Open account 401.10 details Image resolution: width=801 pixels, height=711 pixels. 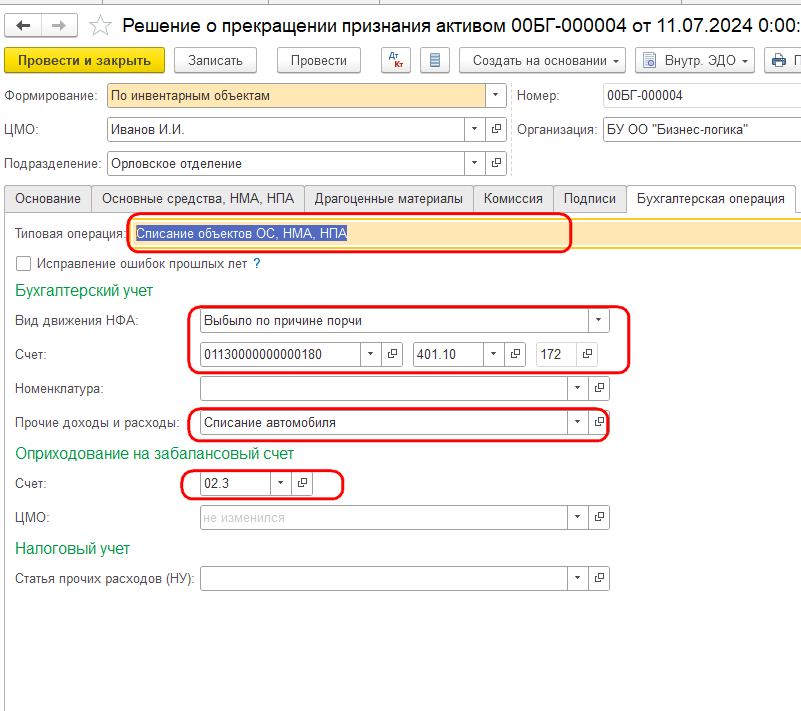coord(515,354)
